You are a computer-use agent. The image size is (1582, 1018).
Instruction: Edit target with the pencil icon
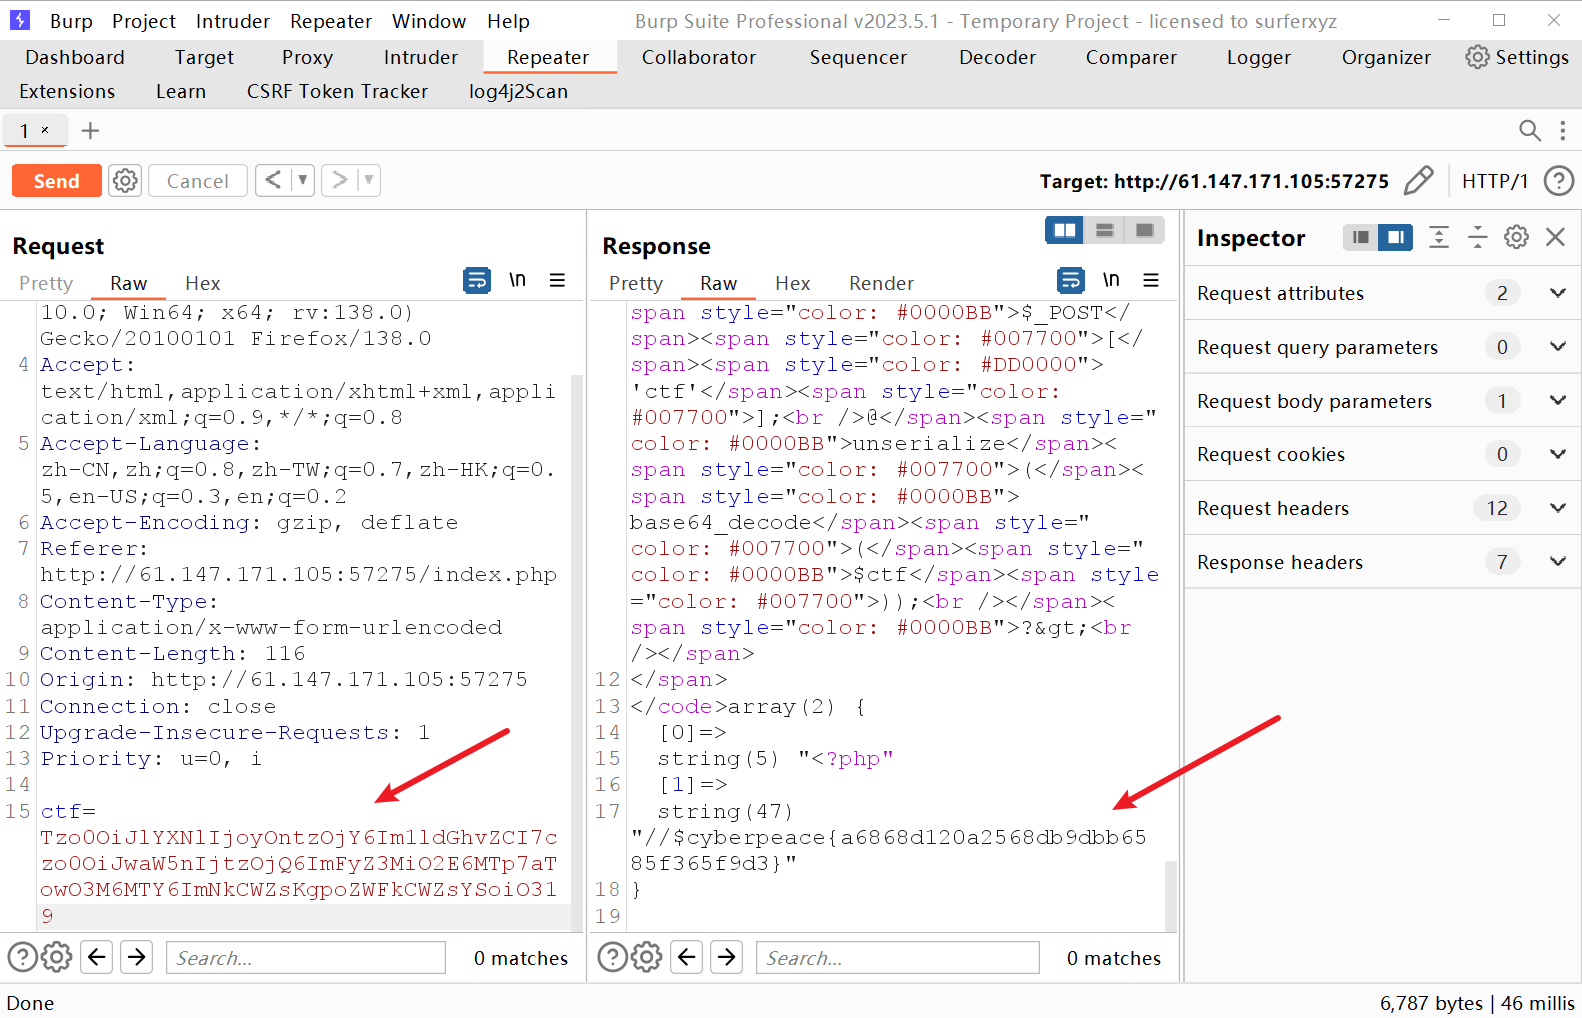1418,181
